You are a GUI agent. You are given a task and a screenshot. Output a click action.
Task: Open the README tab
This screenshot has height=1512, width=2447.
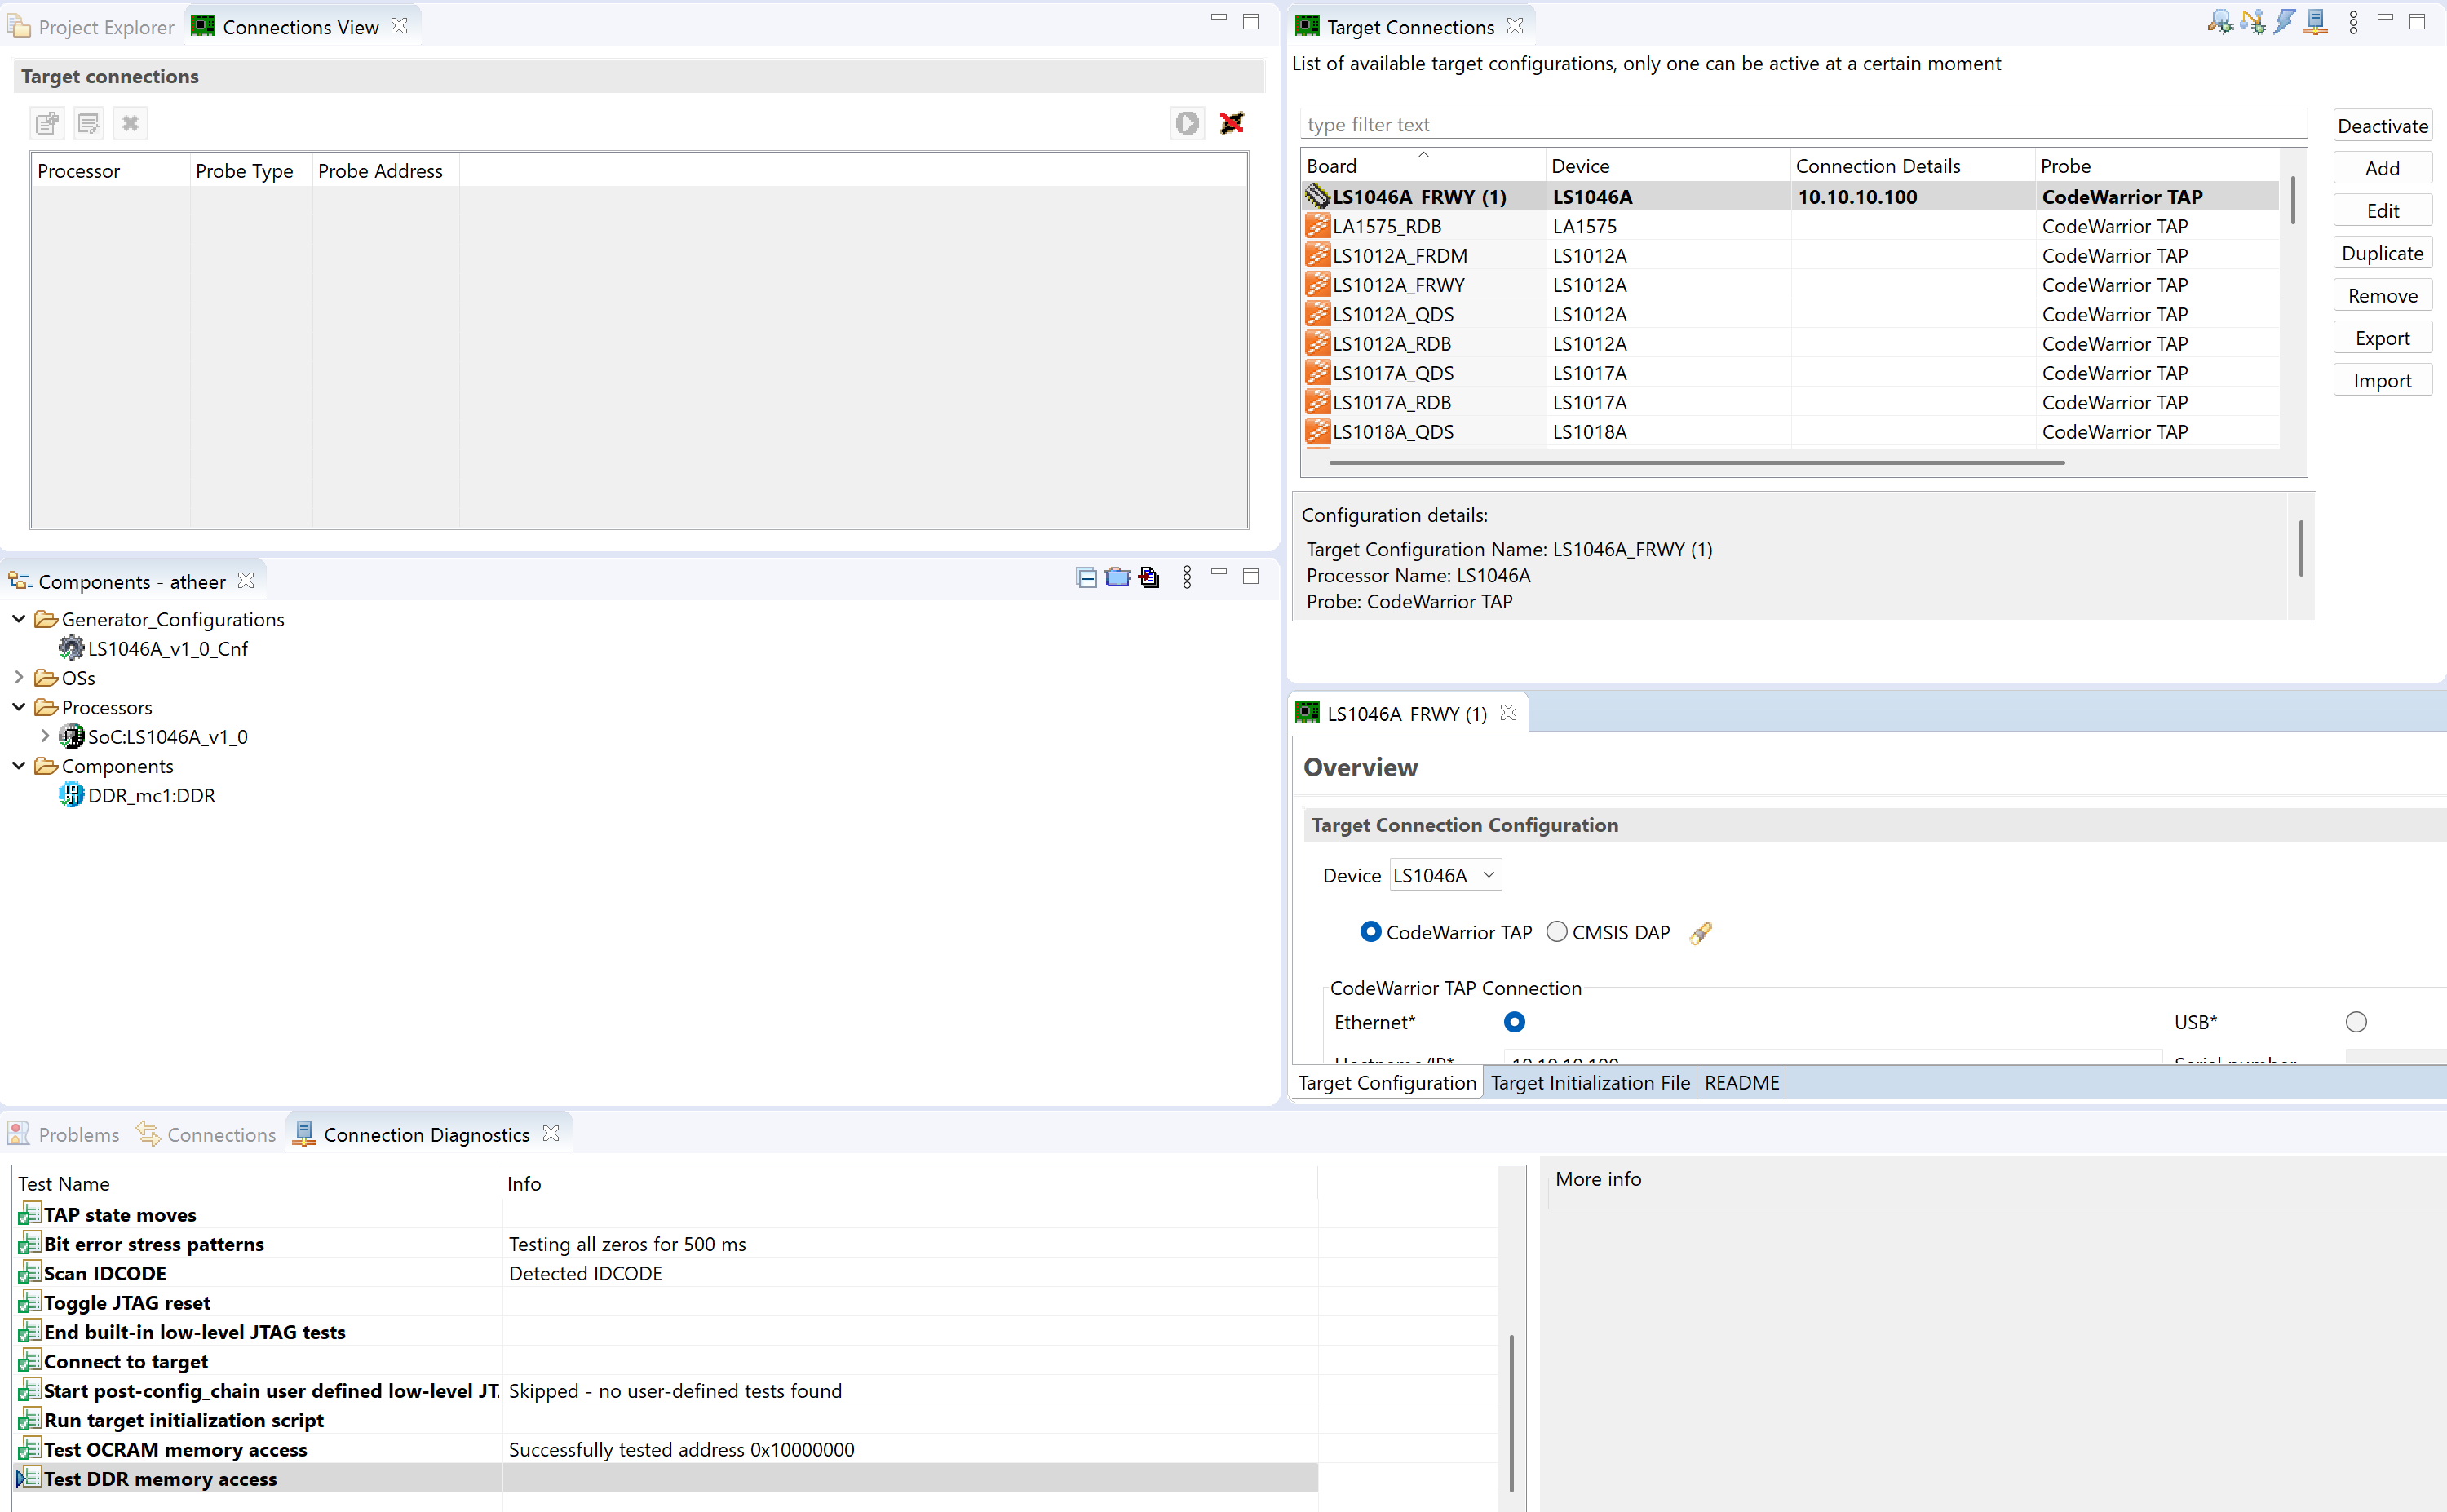(1741, 1083)
